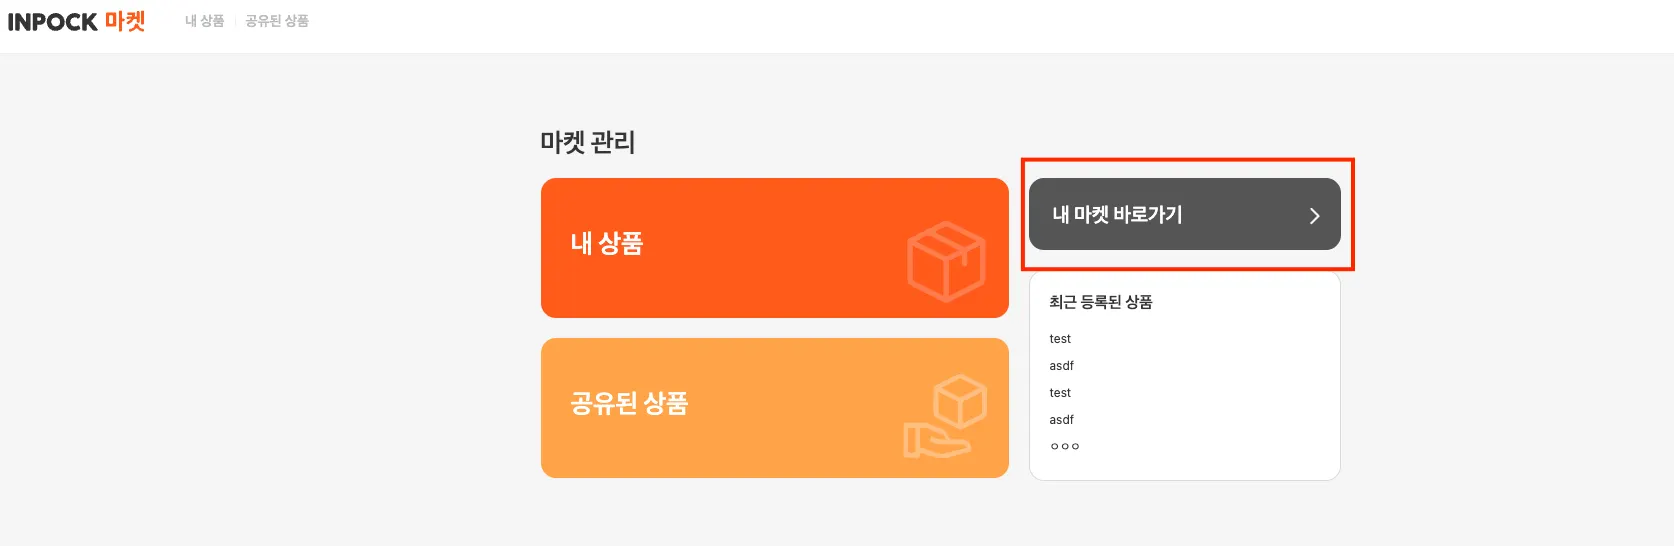The width and height of the screenshot is (1674, 546).
Task: Open the orange 내 상품 card title
Action: pos(606,244)
